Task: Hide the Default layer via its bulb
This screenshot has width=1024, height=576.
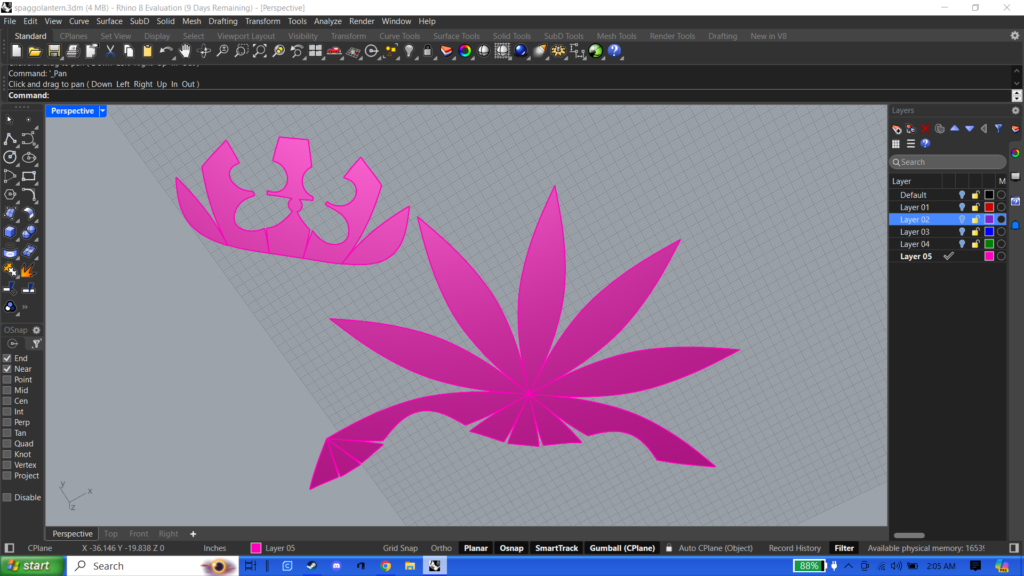Action: (962, 195)
